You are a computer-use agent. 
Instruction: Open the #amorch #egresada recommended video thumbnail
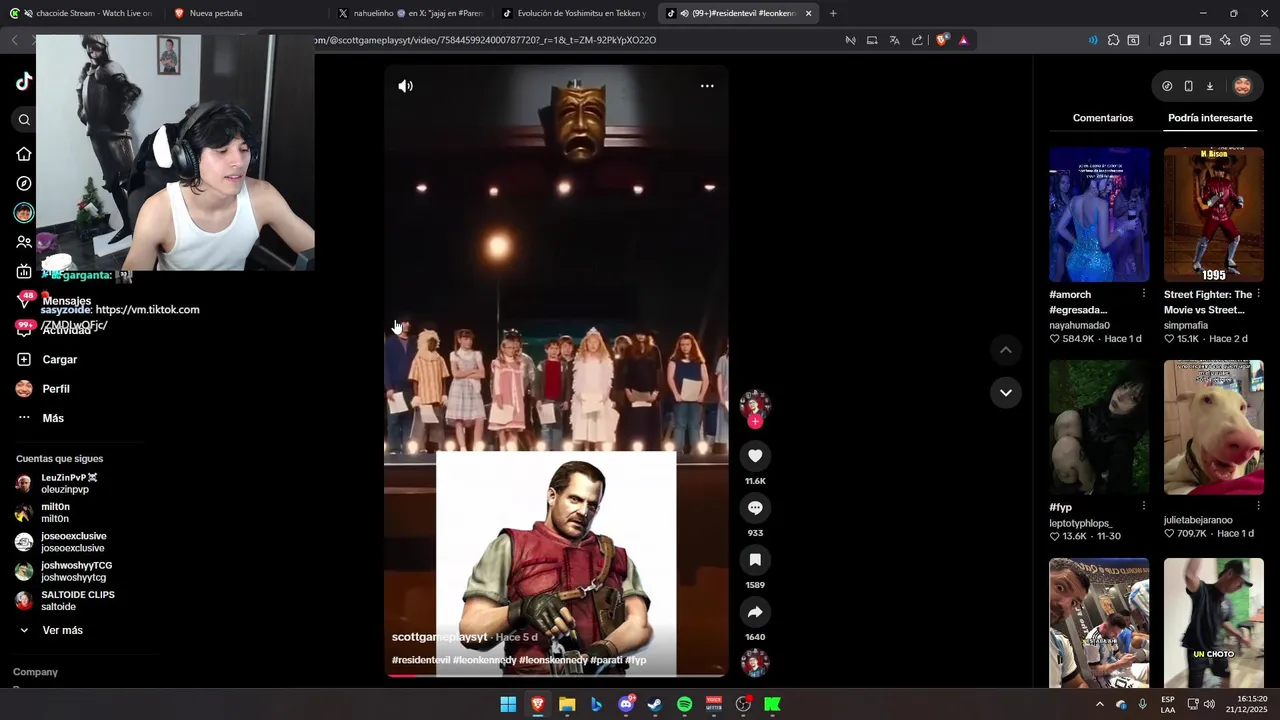pos(1099,215)
